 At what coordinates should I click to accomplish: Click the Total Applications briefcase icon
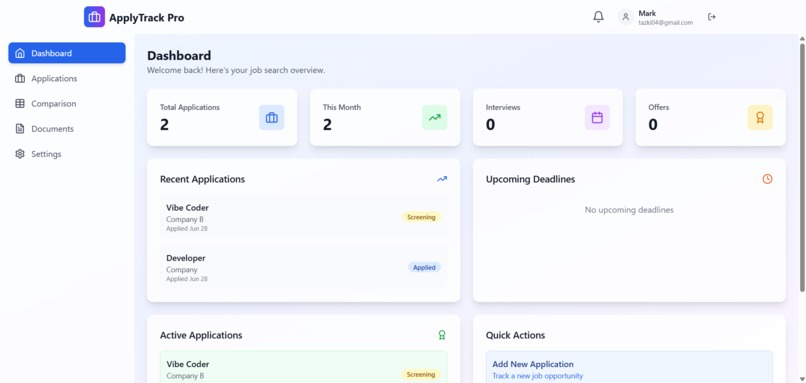click(x=271, y=118)
